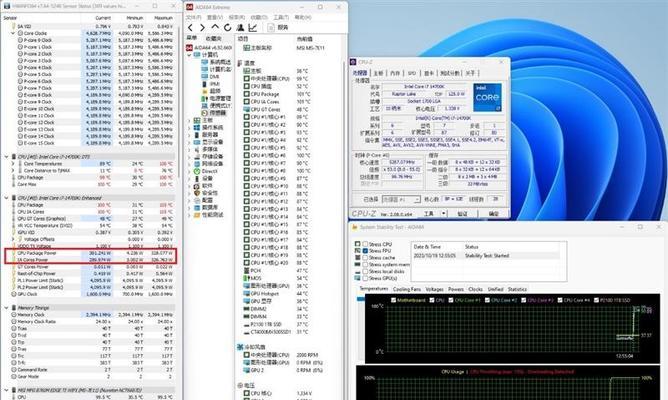
Task: Go forward in AIDA64 toolbar
Action: click(202, 28)
